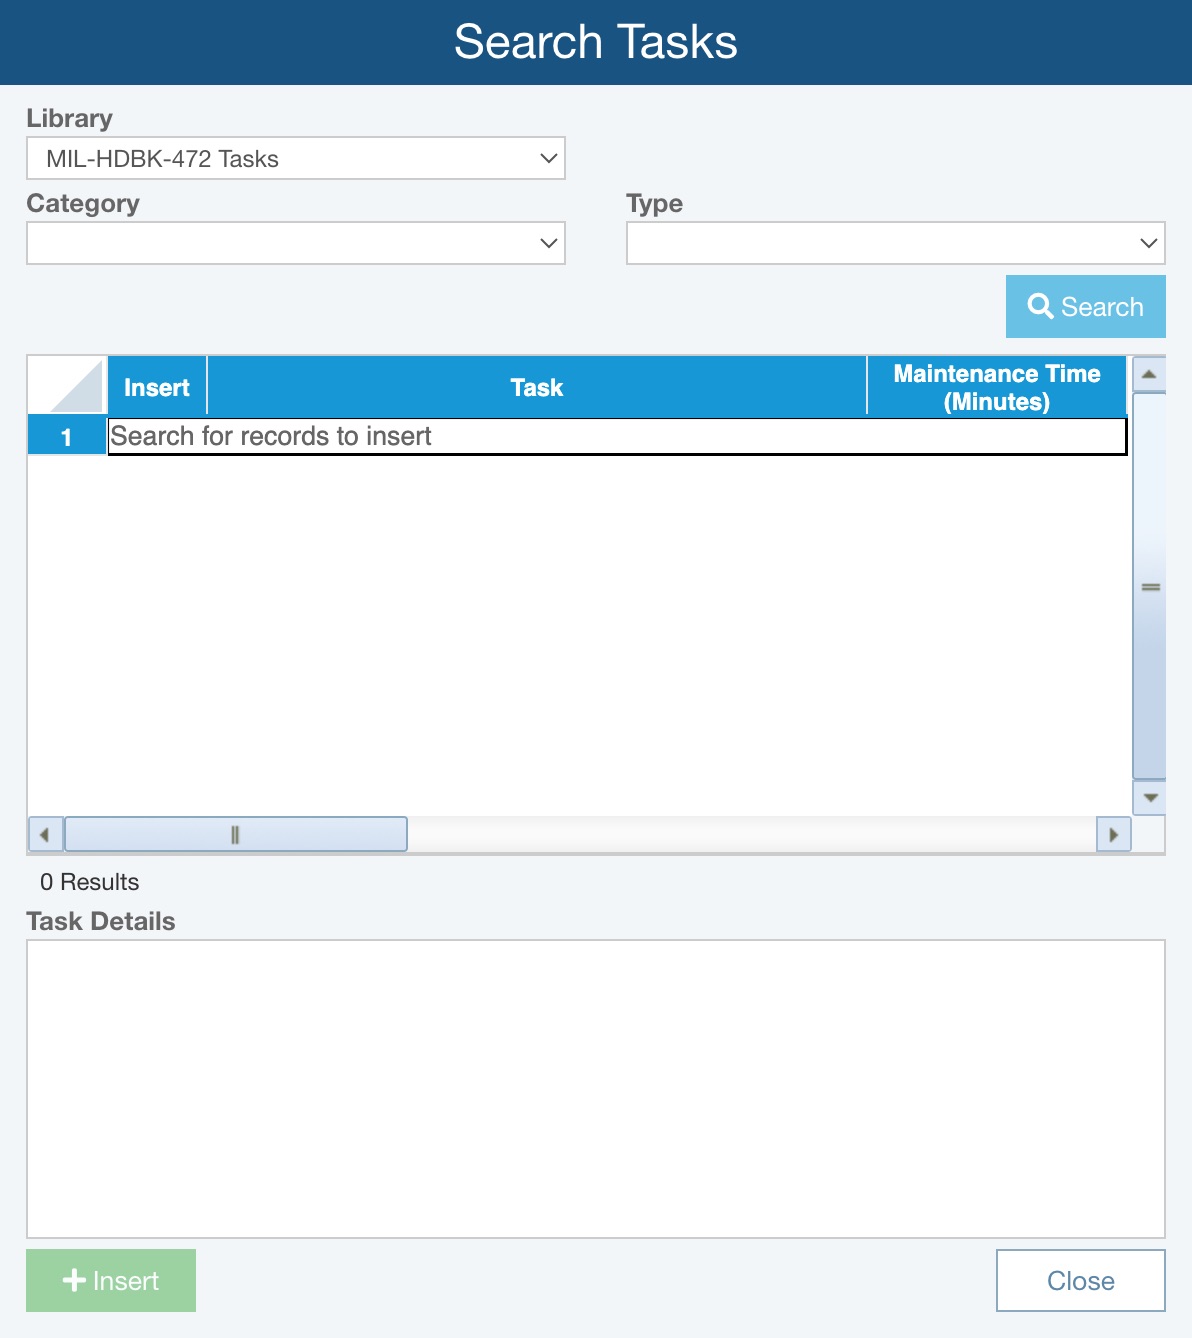
Task: Click the Insert column header
Action: click(157, 387)
